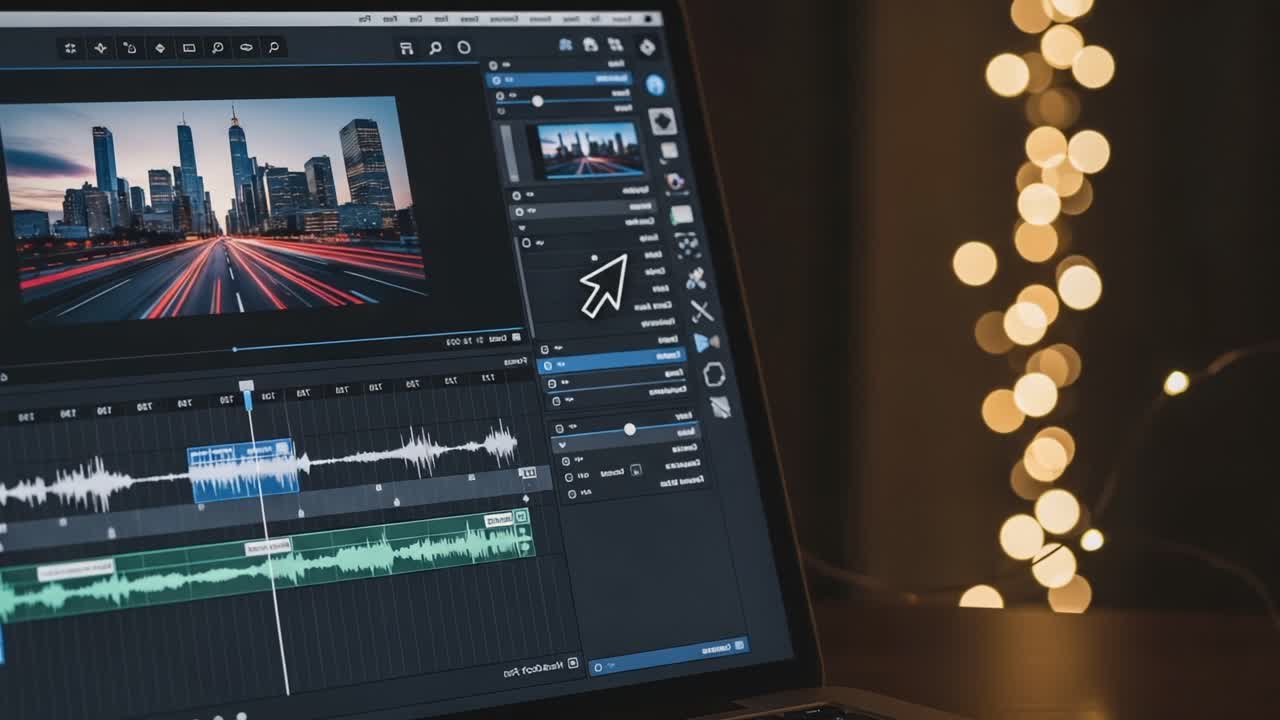Collapse the expanded parameter group arrow
1280x720 pixels.
point(563,442)
